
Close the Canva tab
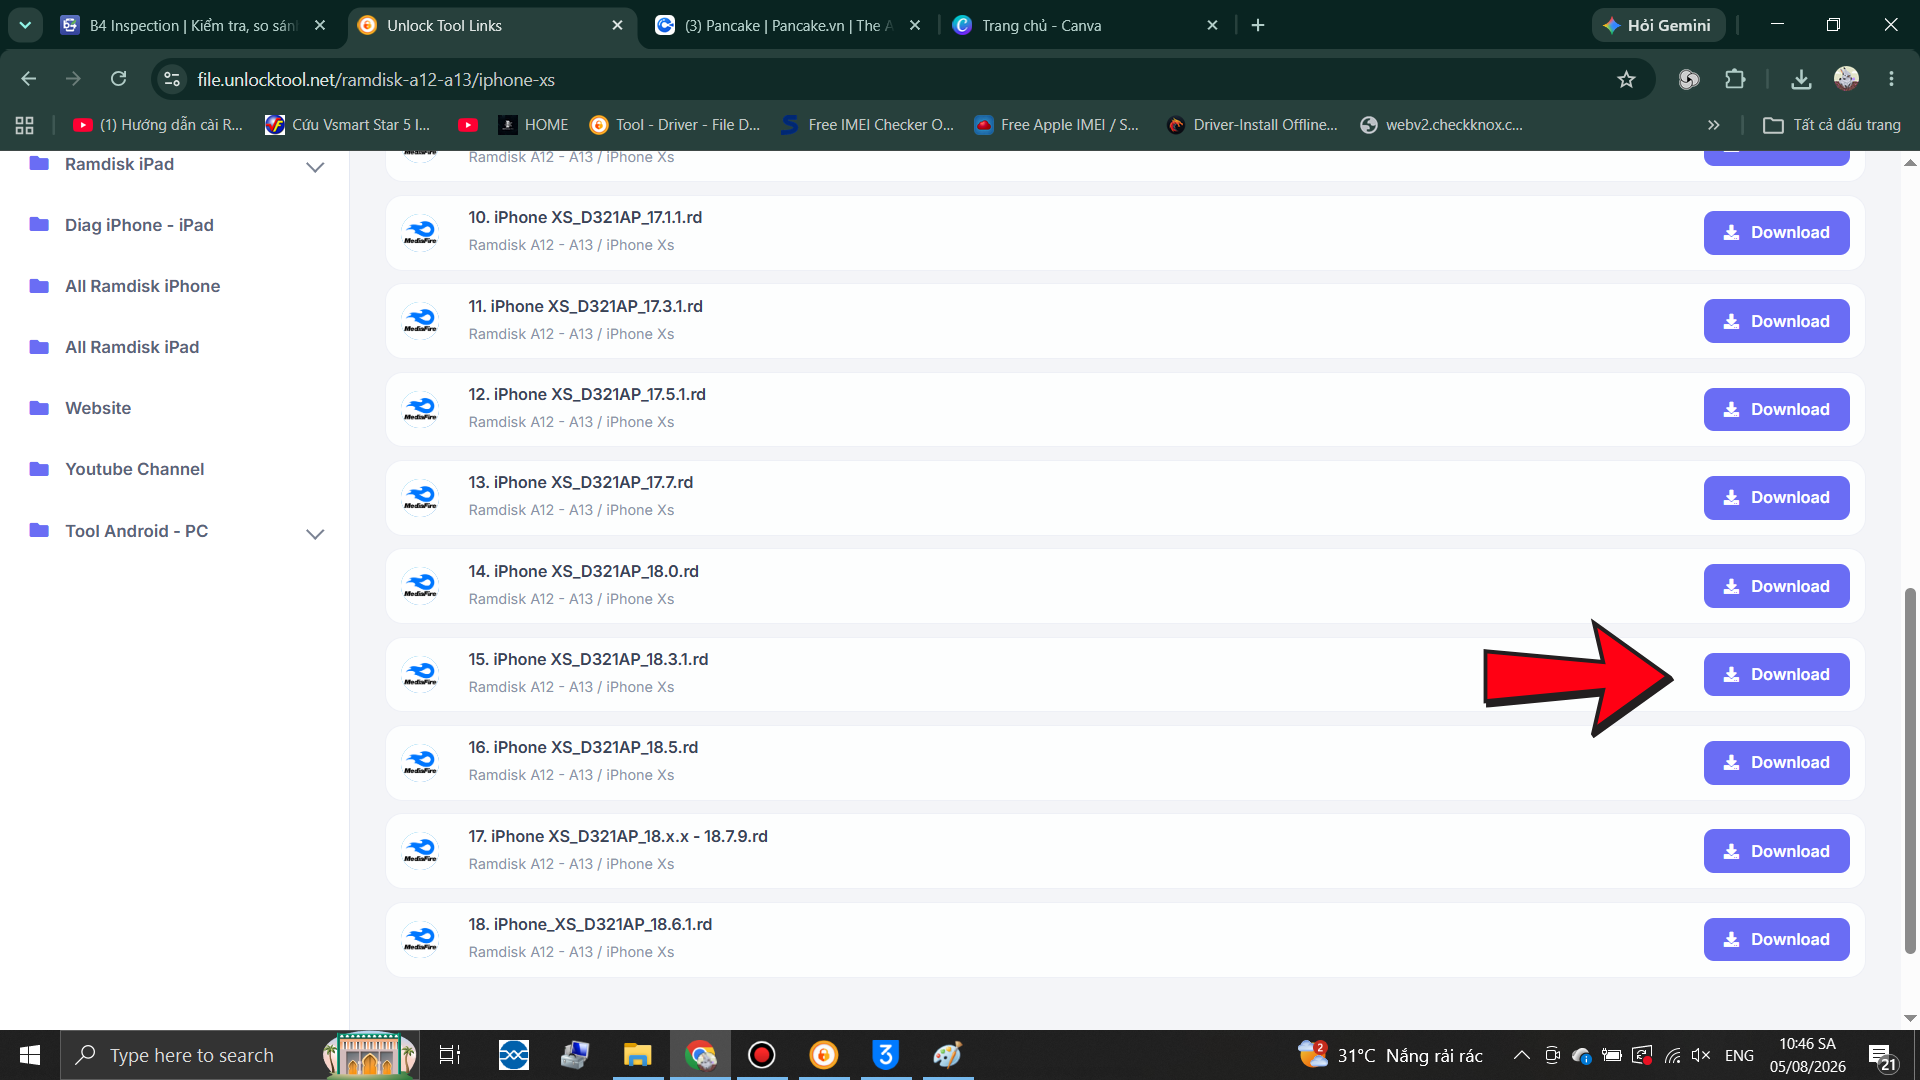[1212, 25]
